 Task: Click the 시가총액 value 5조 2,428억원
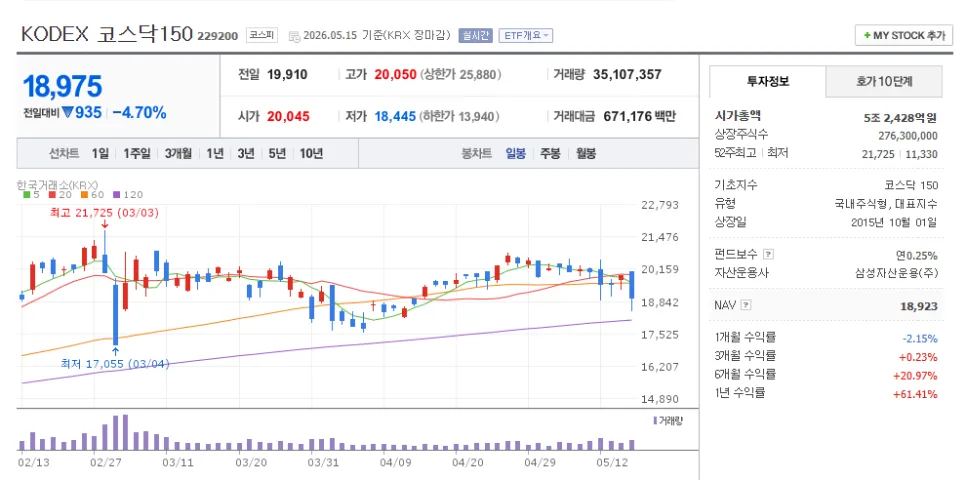901,117
